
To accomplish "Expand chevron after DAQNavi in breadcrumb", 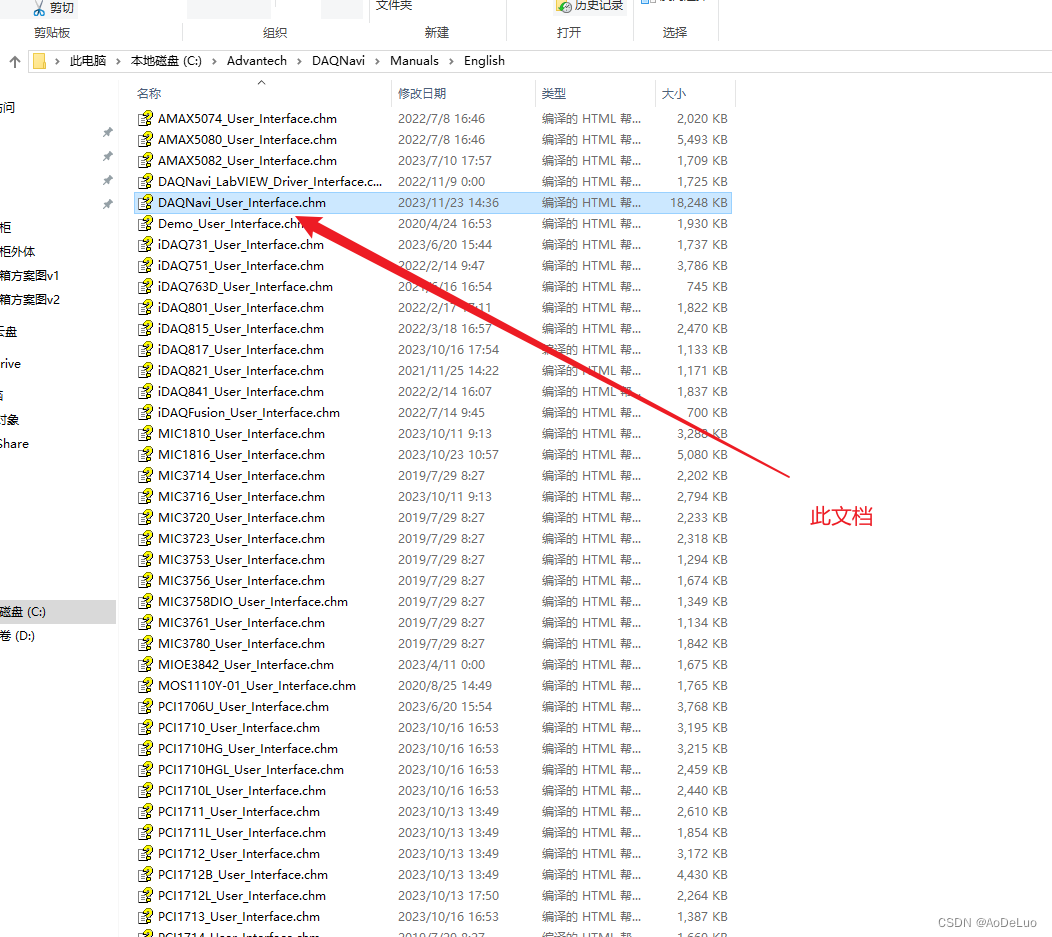I will click(377, 62).
